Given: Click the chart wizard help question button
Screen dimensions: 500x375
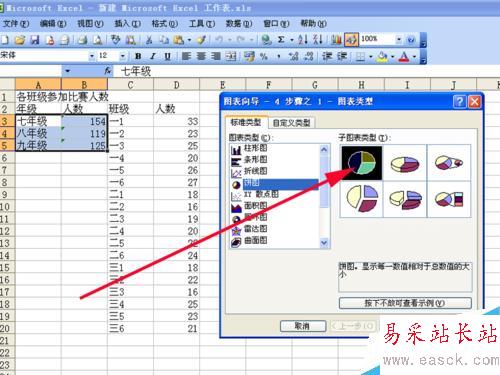Looking at the screenshot, I should point(460,101).
